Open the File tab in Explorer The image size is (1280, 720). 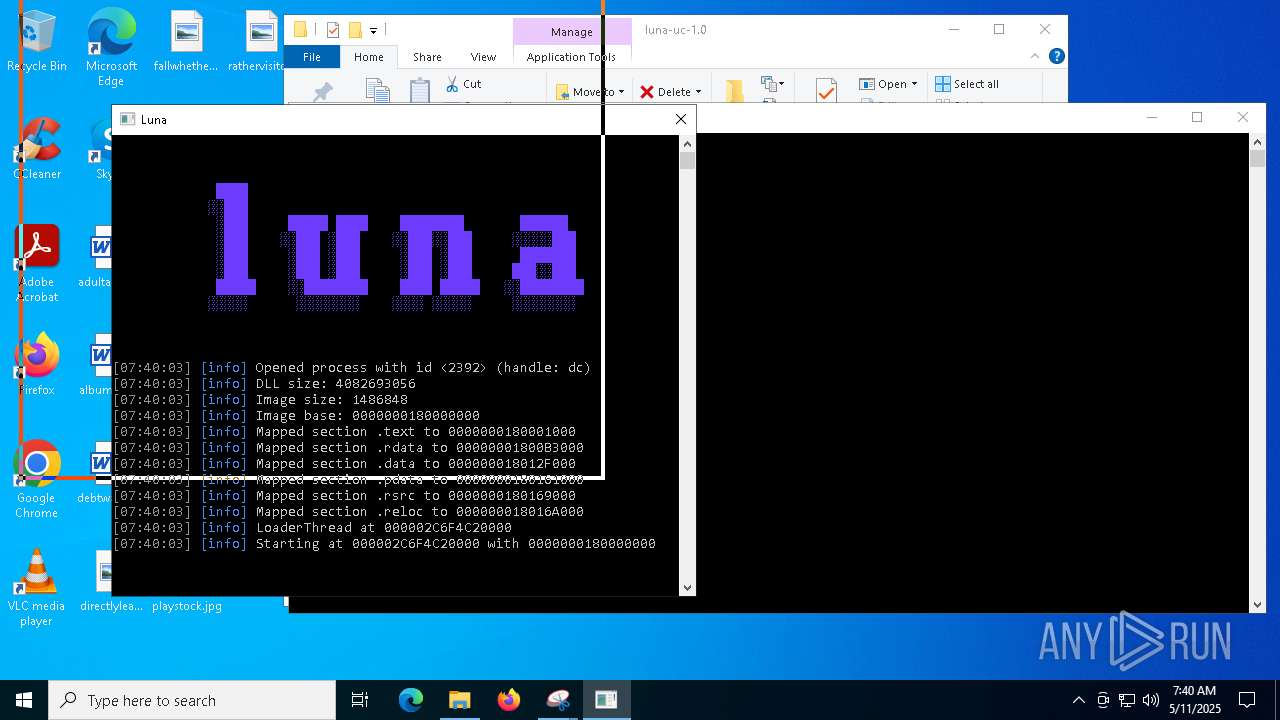click(x=312, y=57)
